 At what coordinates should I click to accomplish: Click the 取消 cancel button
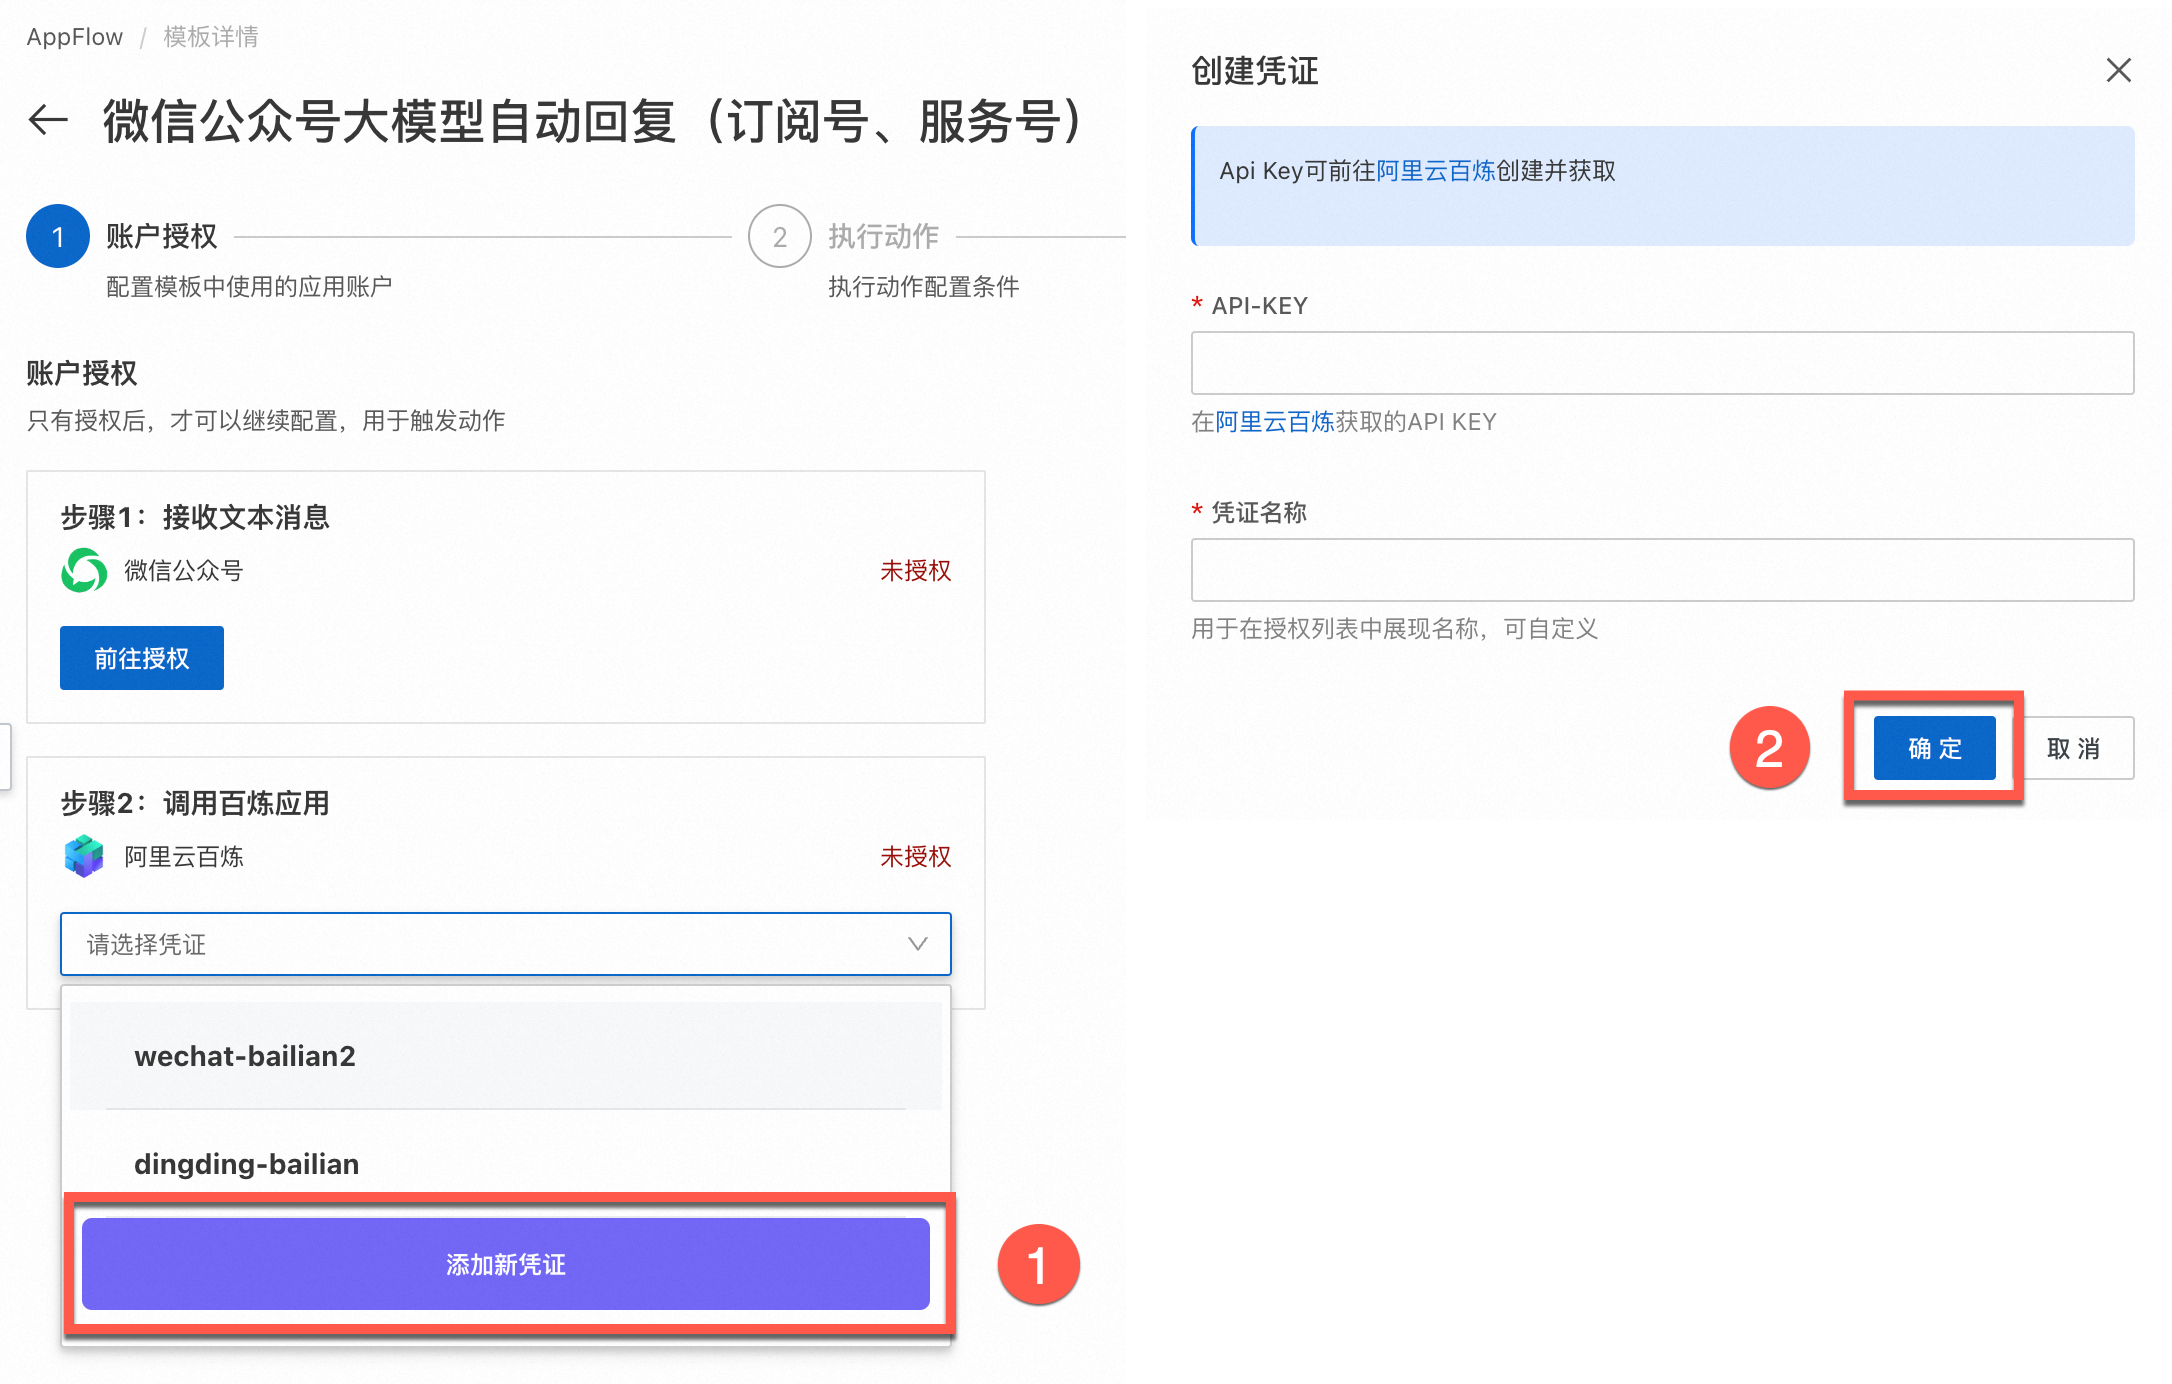[x=2074, y=748]
